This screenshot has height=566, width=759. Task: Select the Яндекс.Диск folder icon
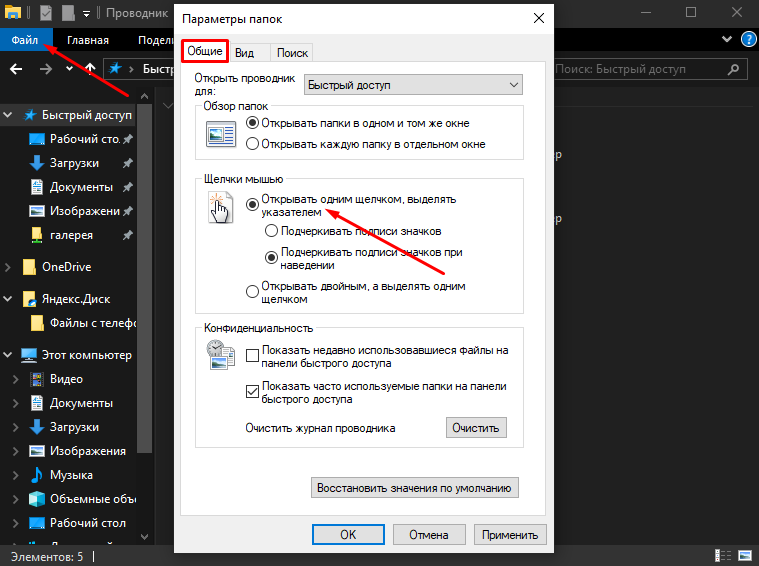click(x=30, y=299)
